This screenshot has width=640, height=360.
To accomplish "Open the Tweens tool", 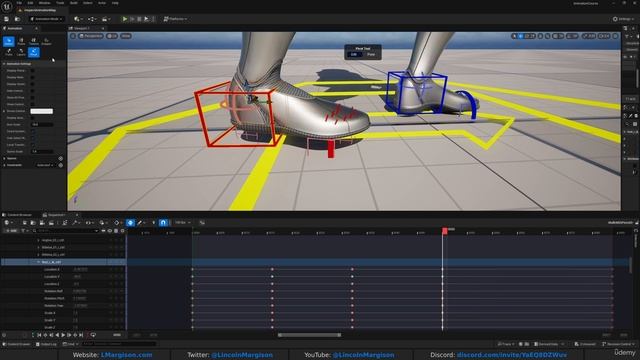I will (34, 41).
